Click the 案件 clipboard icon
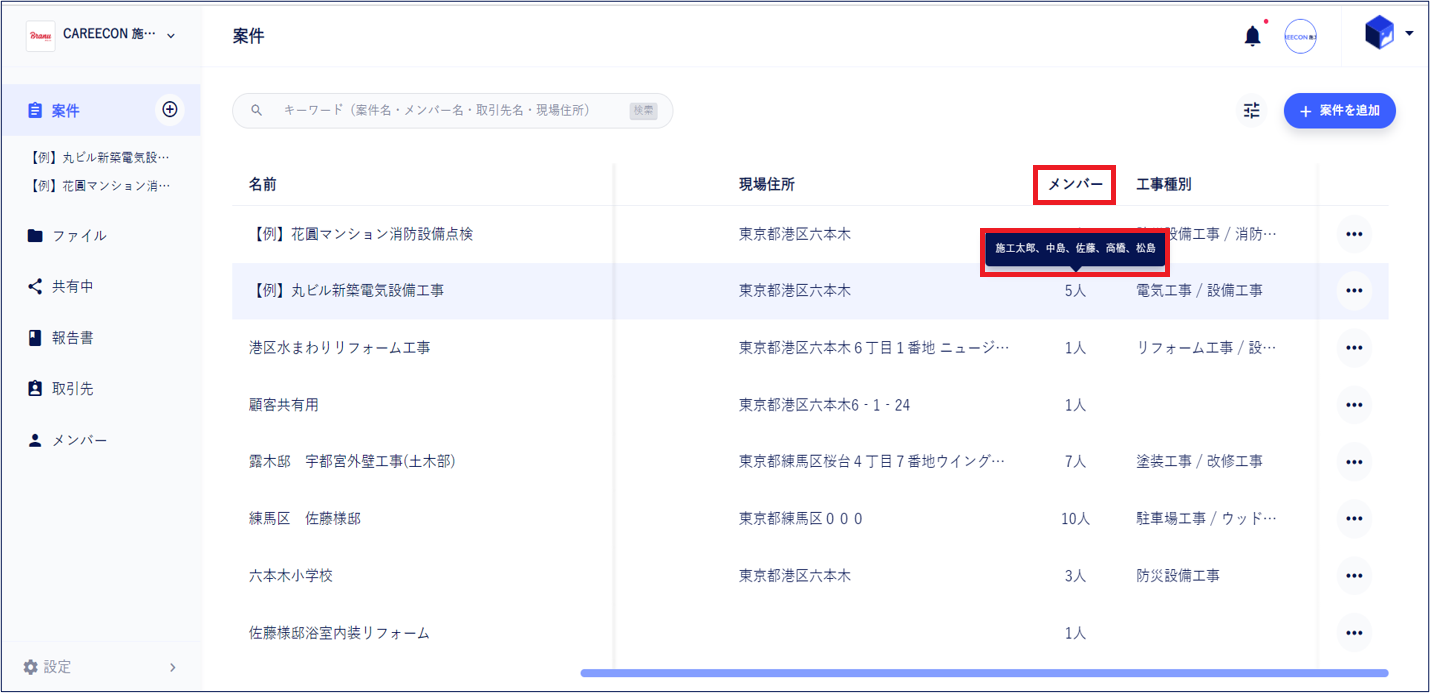The image size is (1430, 693). coord(35,110)
